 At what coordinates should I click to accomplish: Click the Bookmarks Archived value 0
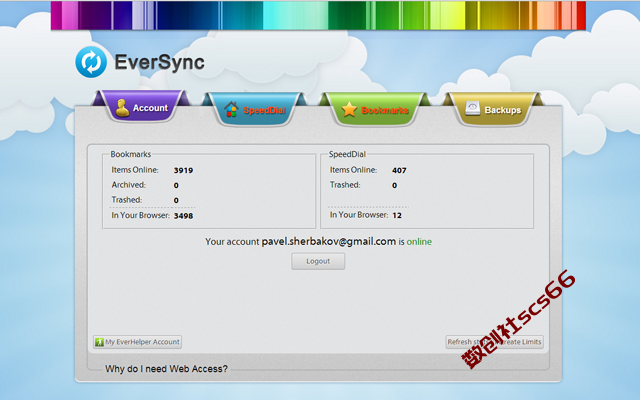coord(176,185)
